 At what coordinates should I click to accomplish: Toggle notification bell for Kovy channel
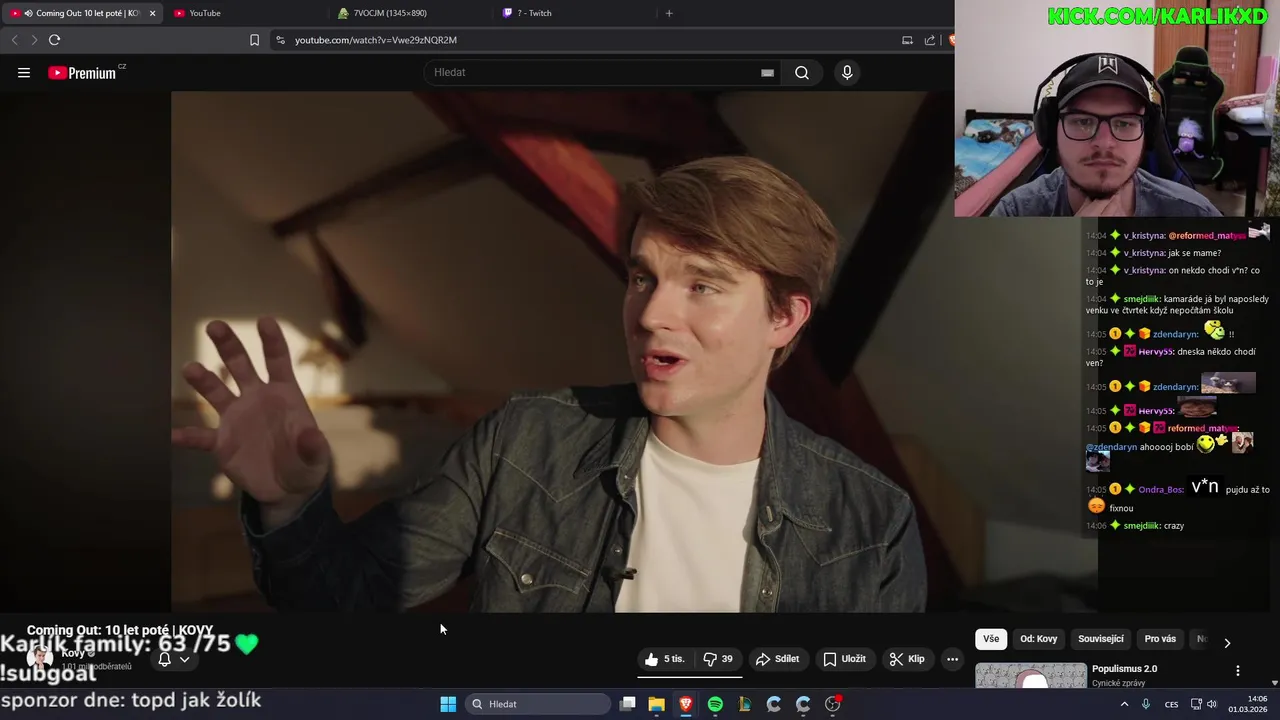(165, 659)
